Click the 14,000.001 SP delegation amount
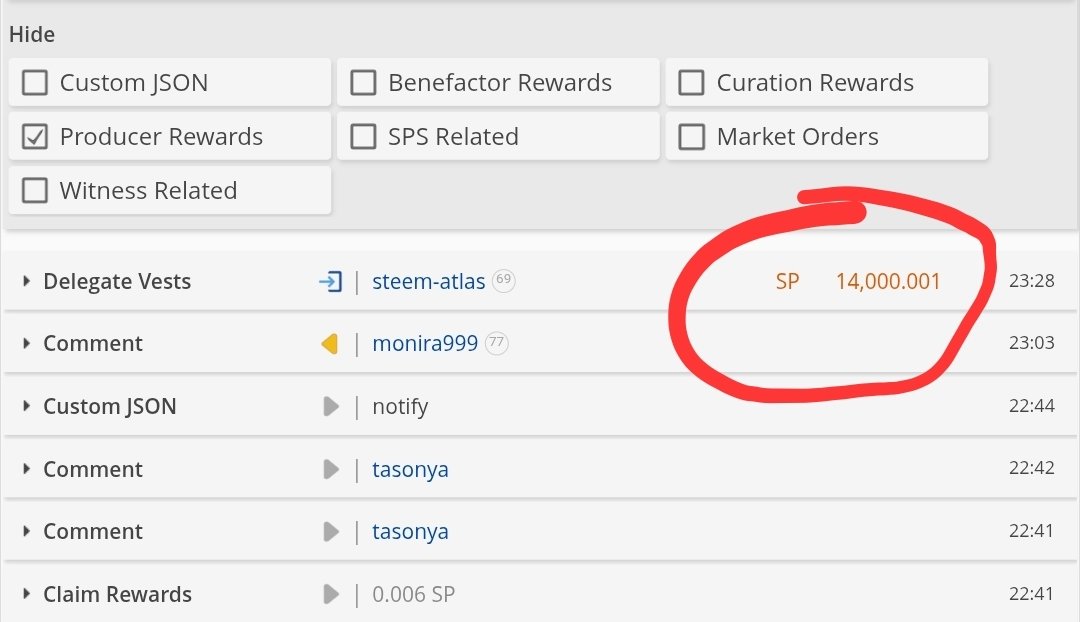 [x=888, y=282]
